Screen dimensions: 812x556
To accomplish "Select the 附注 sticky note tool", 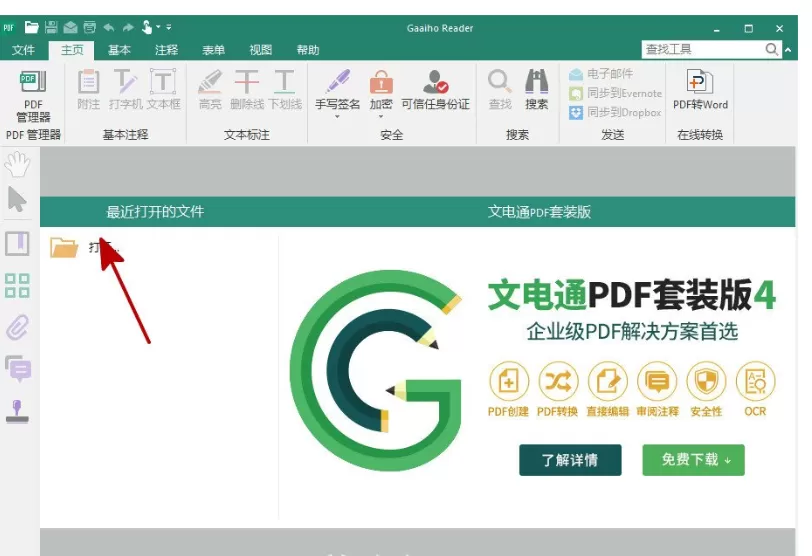I will point(89,90).
